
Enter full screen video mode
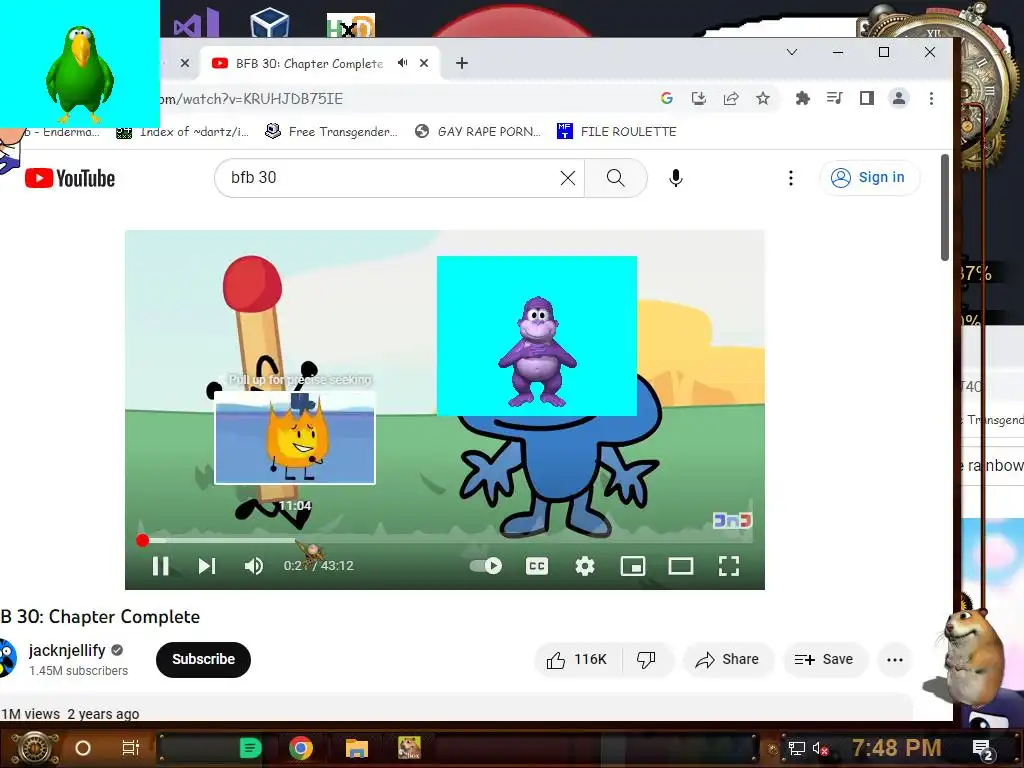click(x=729, y=566)
